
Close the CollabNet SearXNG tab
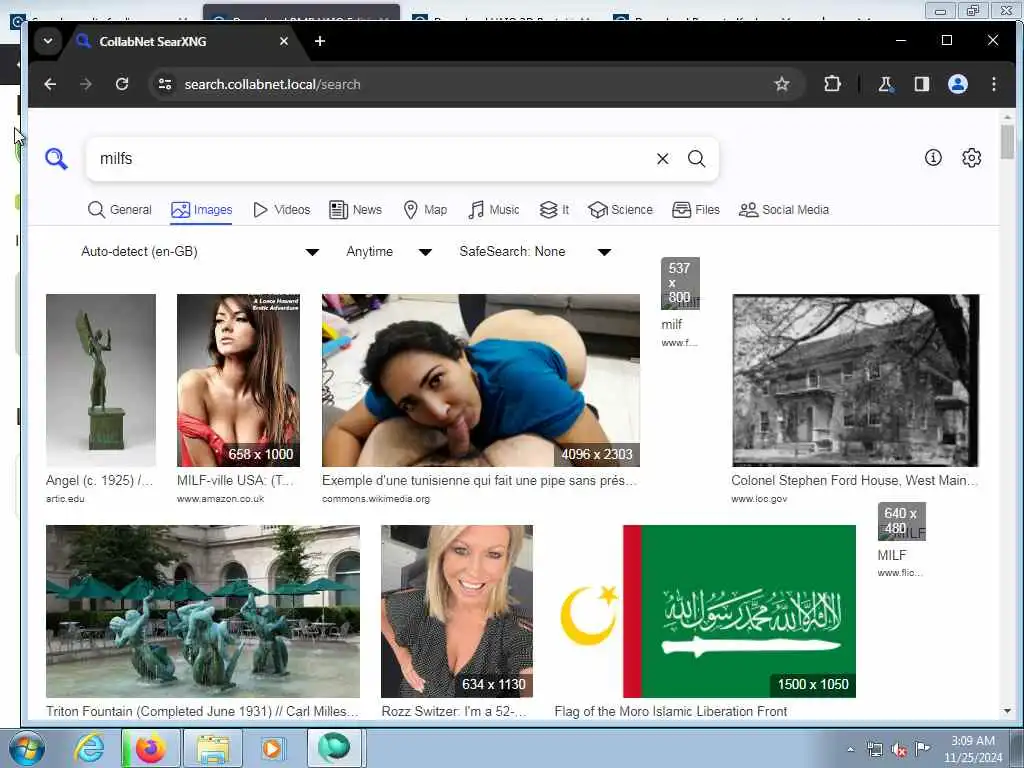[283, 41]
